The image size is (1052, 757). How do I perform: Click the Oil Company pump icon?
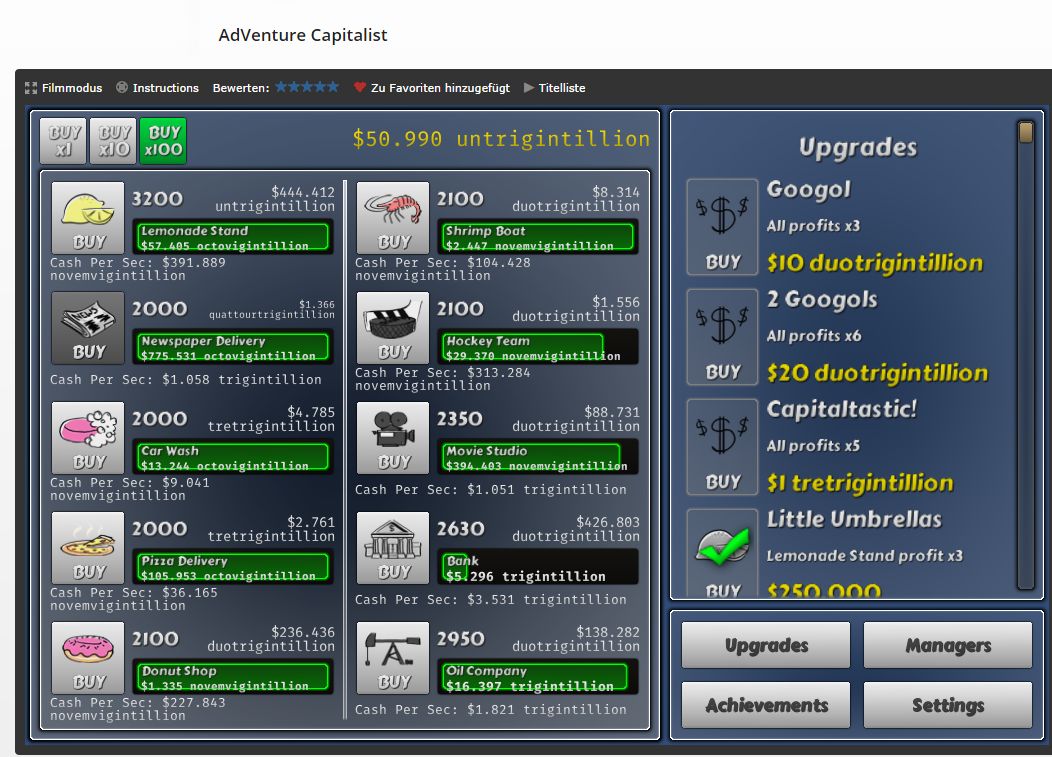pos(393,657)
